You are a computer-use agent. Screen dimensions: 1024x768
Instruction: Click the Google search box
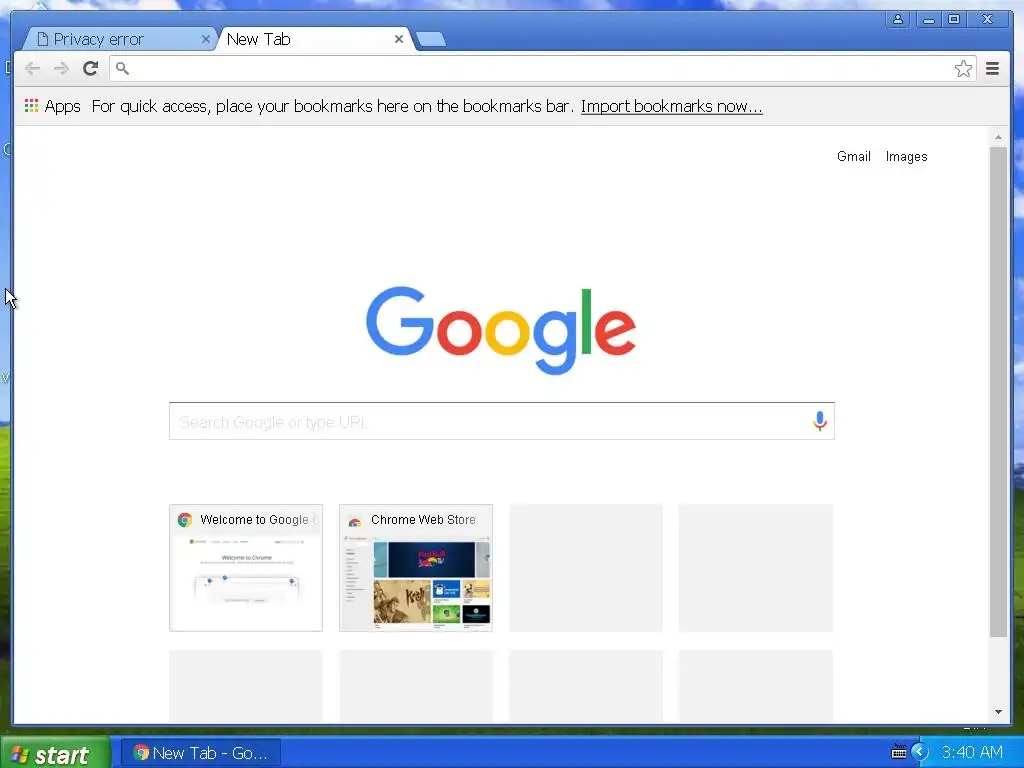point(502,421)
